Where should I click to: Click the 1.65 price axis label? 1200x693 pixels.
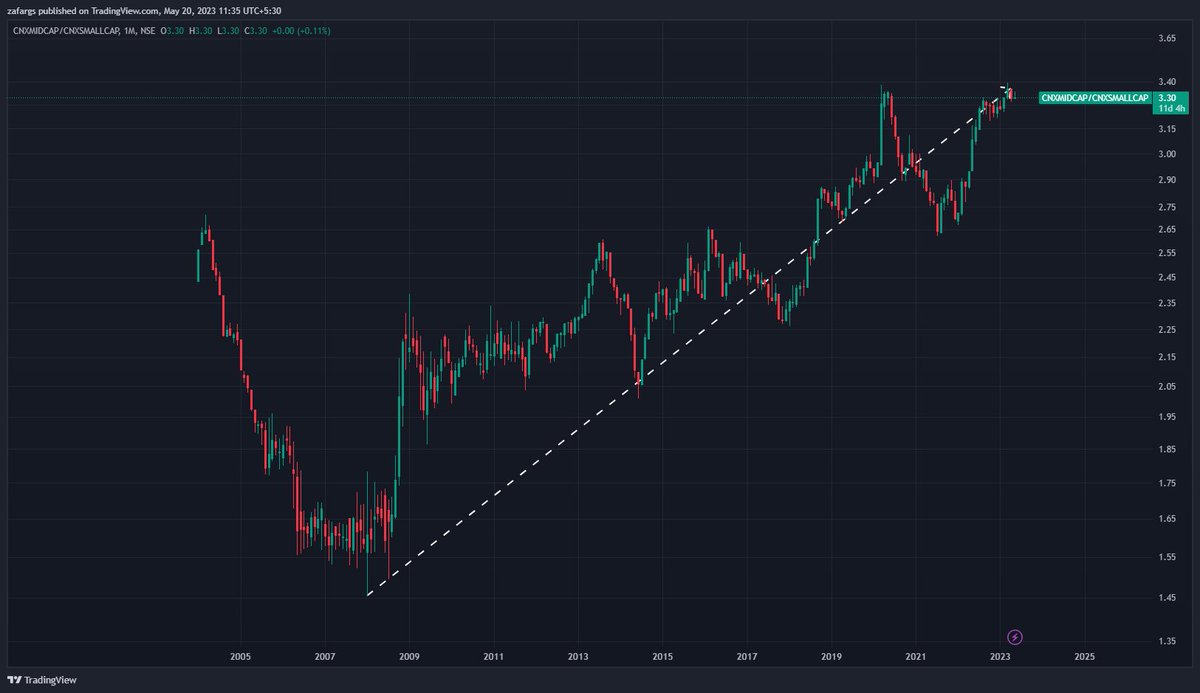click(1166, 518)
